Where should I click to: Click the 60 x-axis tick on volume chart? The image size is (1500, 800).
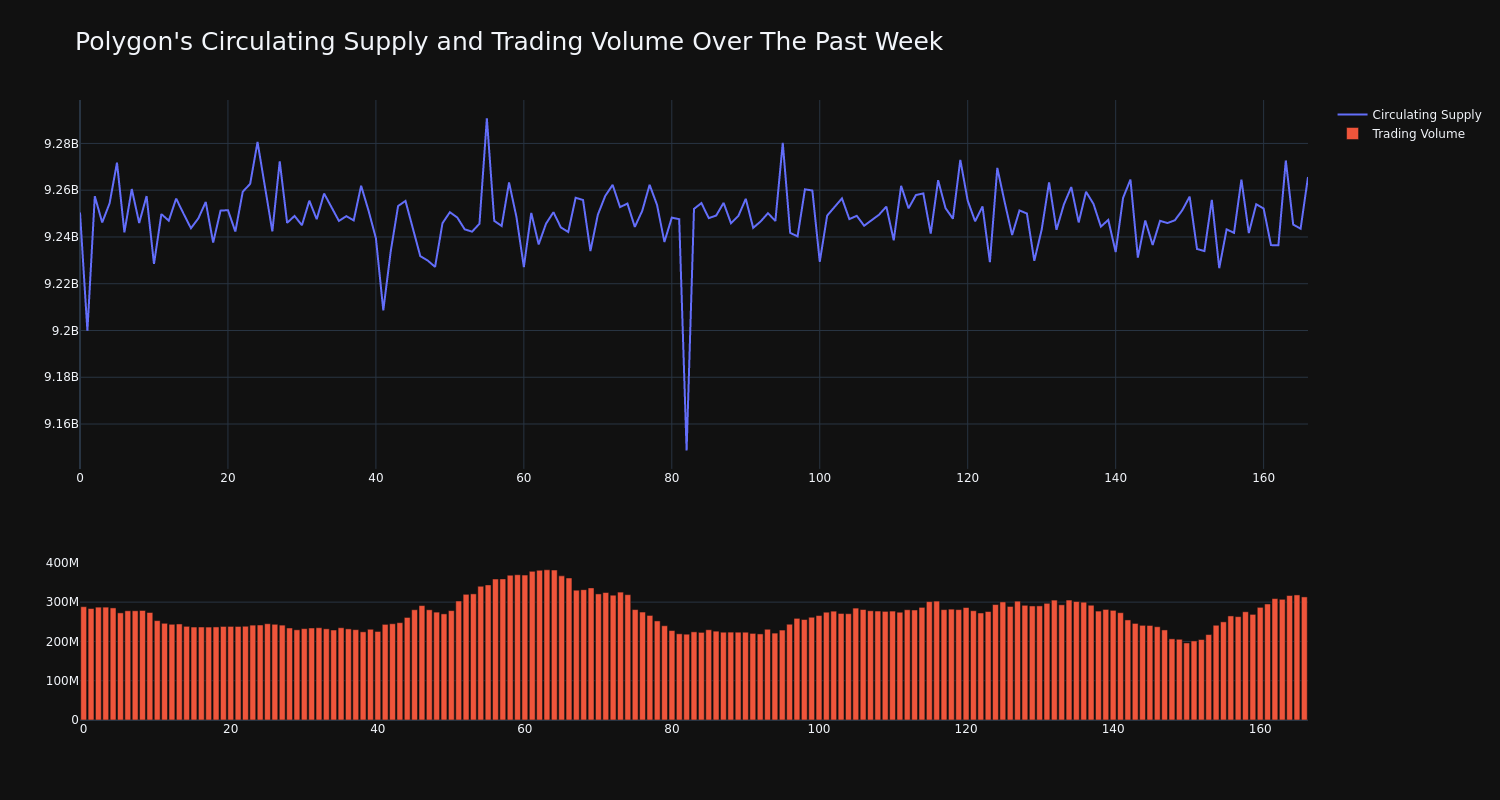(525, 729)
